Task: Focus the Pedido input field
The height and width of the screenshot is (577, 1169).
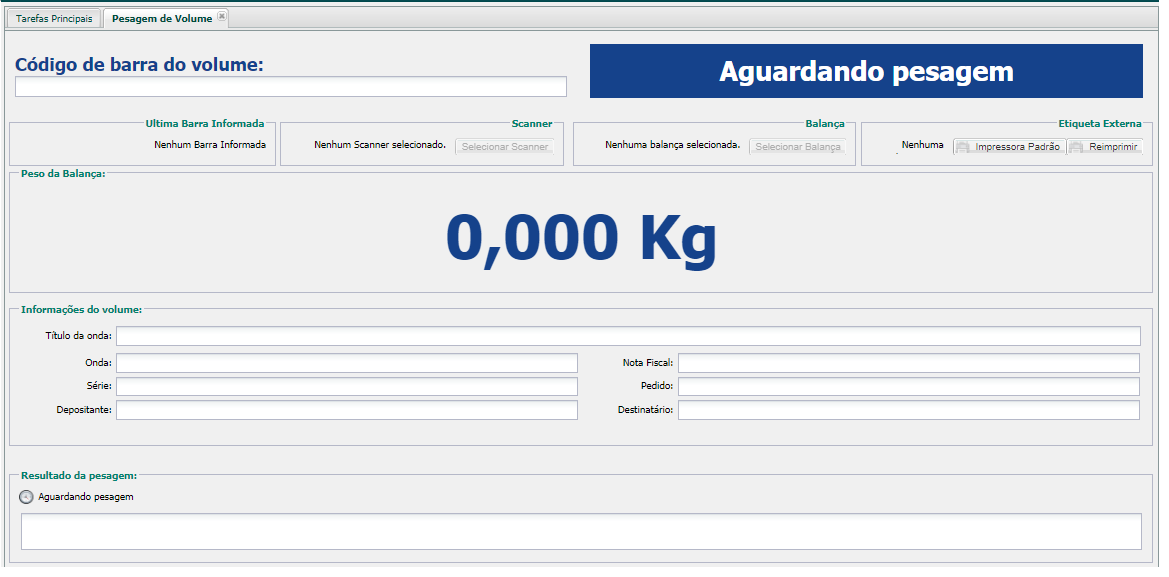Action: (909, 387)
